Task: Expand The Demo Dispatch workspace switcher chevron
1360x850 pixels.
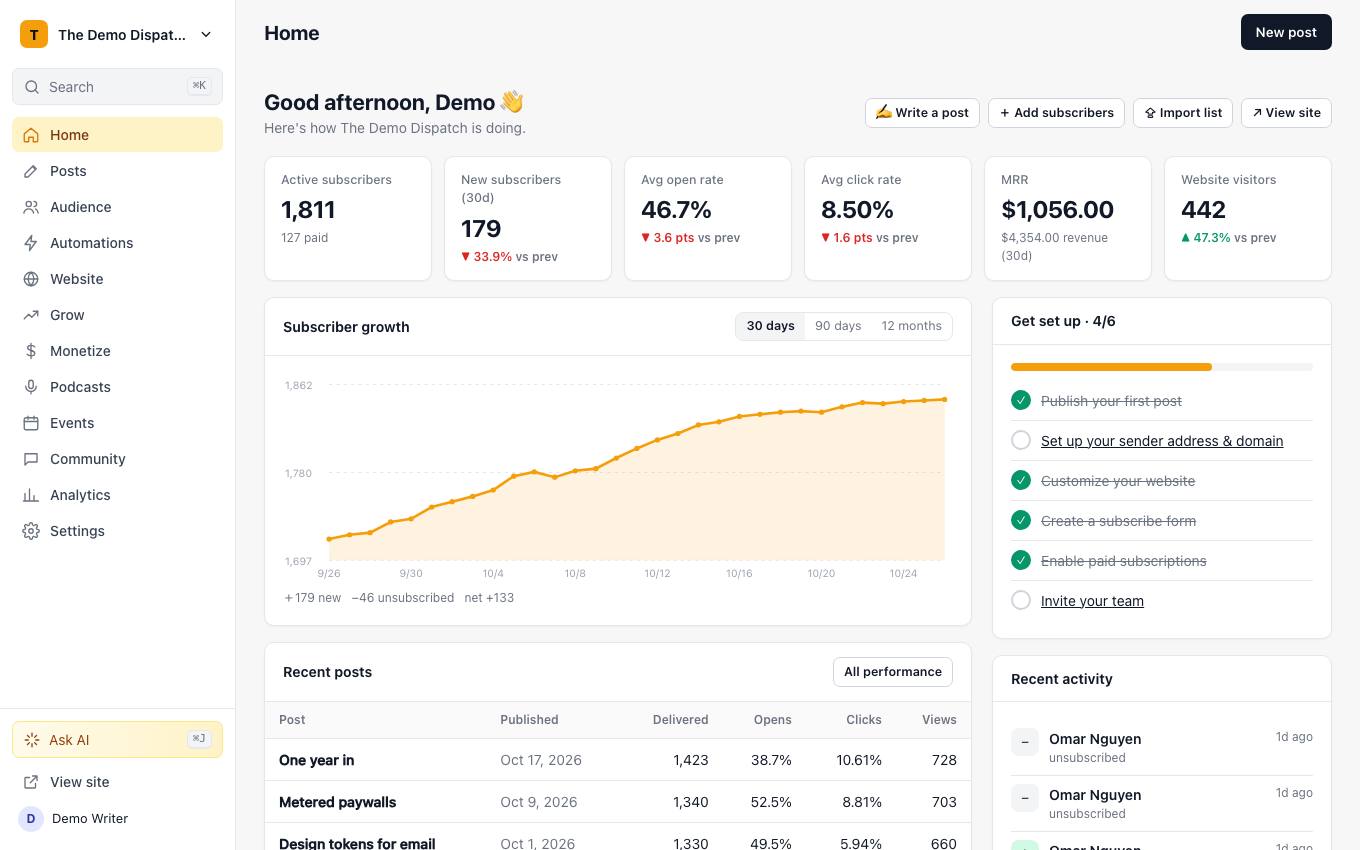Action: 206,34
